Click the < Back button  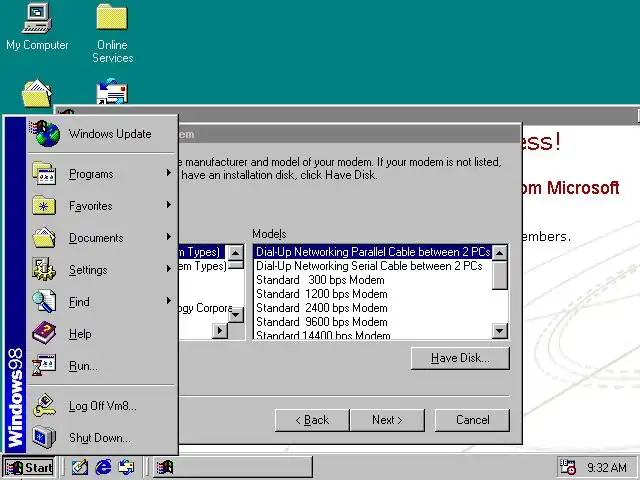[x=312, y=420]
